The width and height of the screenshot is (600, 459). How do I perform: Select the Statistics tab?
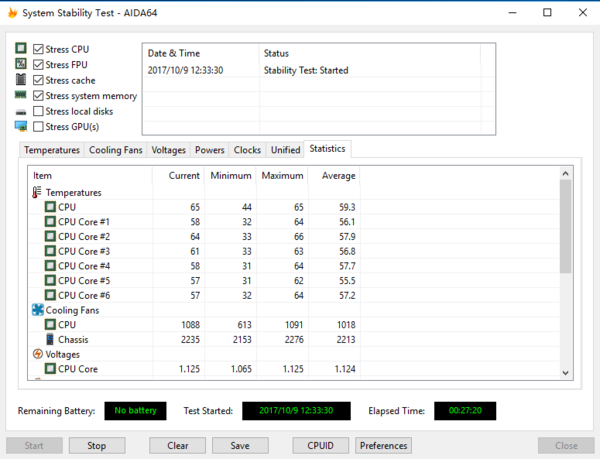tap(327, 149)
